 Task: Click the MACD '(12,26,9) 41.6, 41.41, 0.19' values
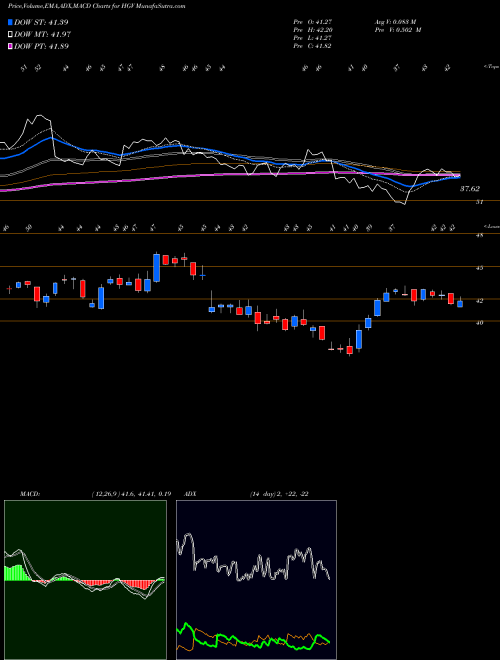131,494
